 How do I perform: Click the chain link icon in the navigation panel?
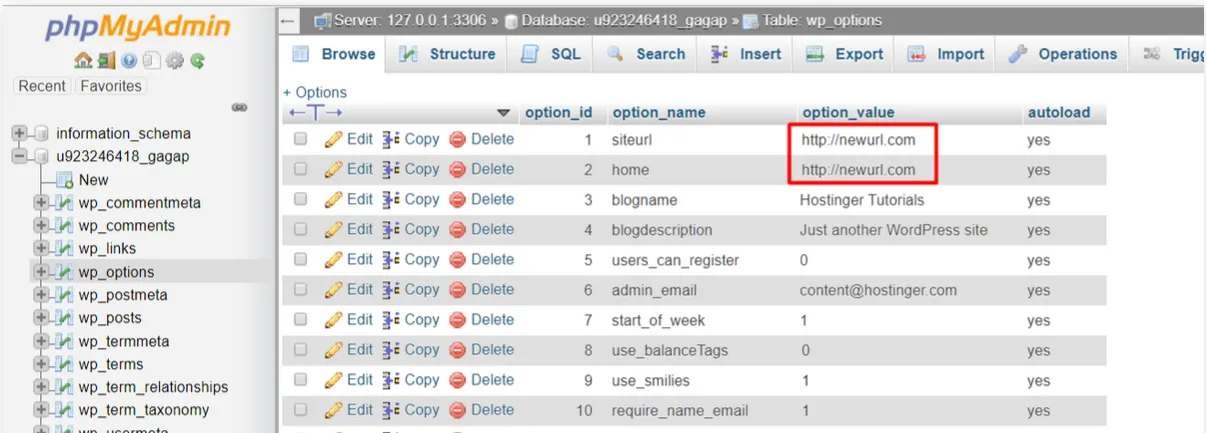click(x=239, y=107)
